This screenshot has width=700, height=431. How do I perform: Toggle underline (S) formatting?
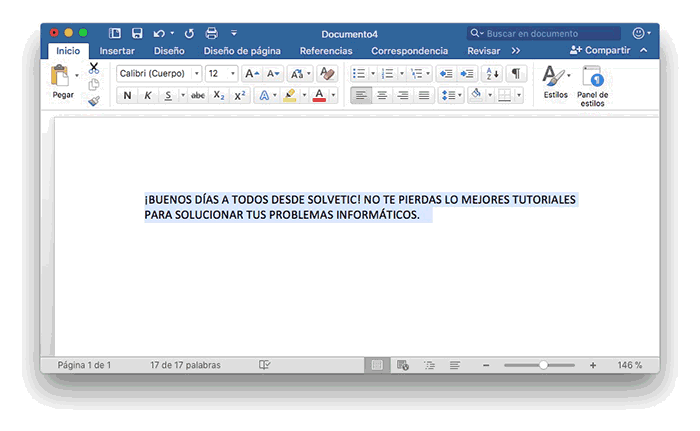(x=168, y=95)
